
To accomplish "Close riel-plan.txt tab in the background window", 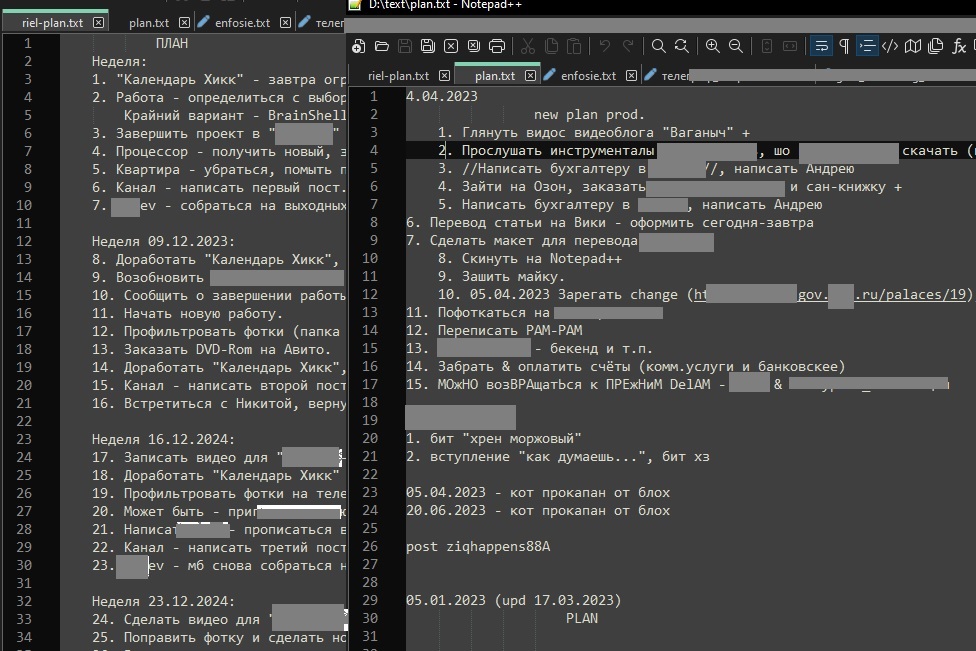I will 98,22.
